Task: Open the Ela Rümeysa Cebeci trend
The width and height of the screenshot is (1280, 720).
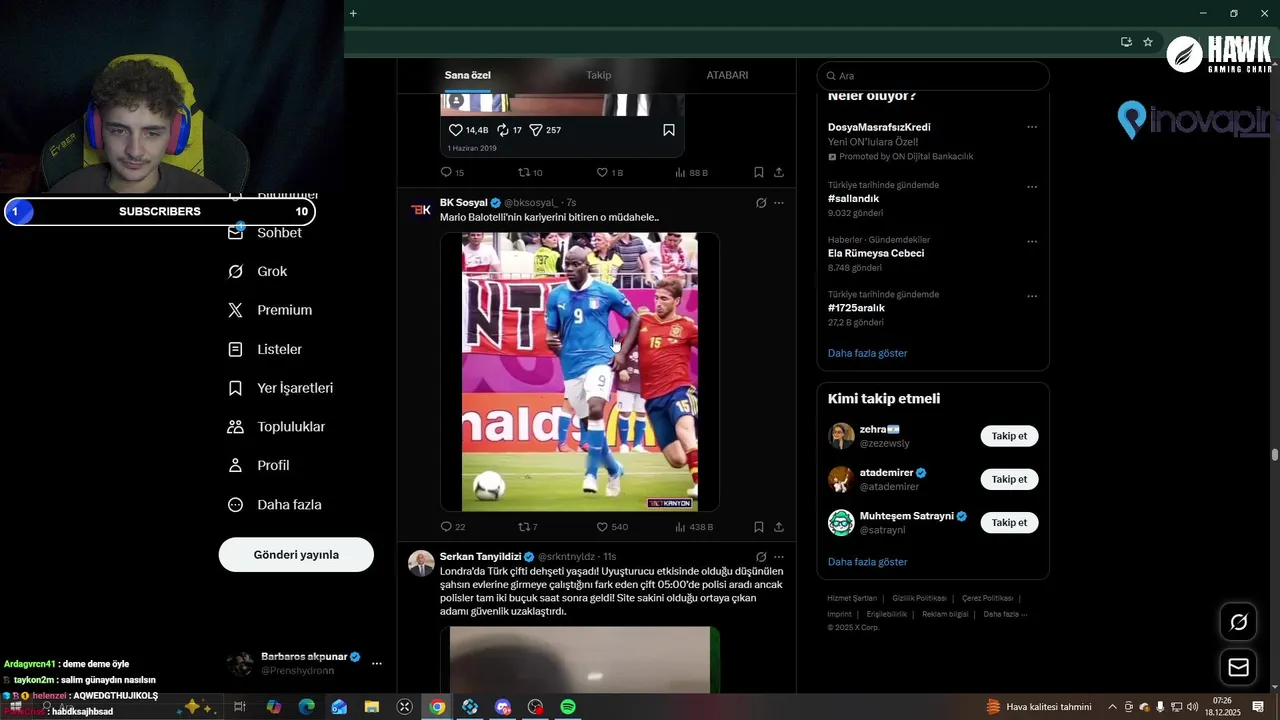Action: [x=876, y=253]
